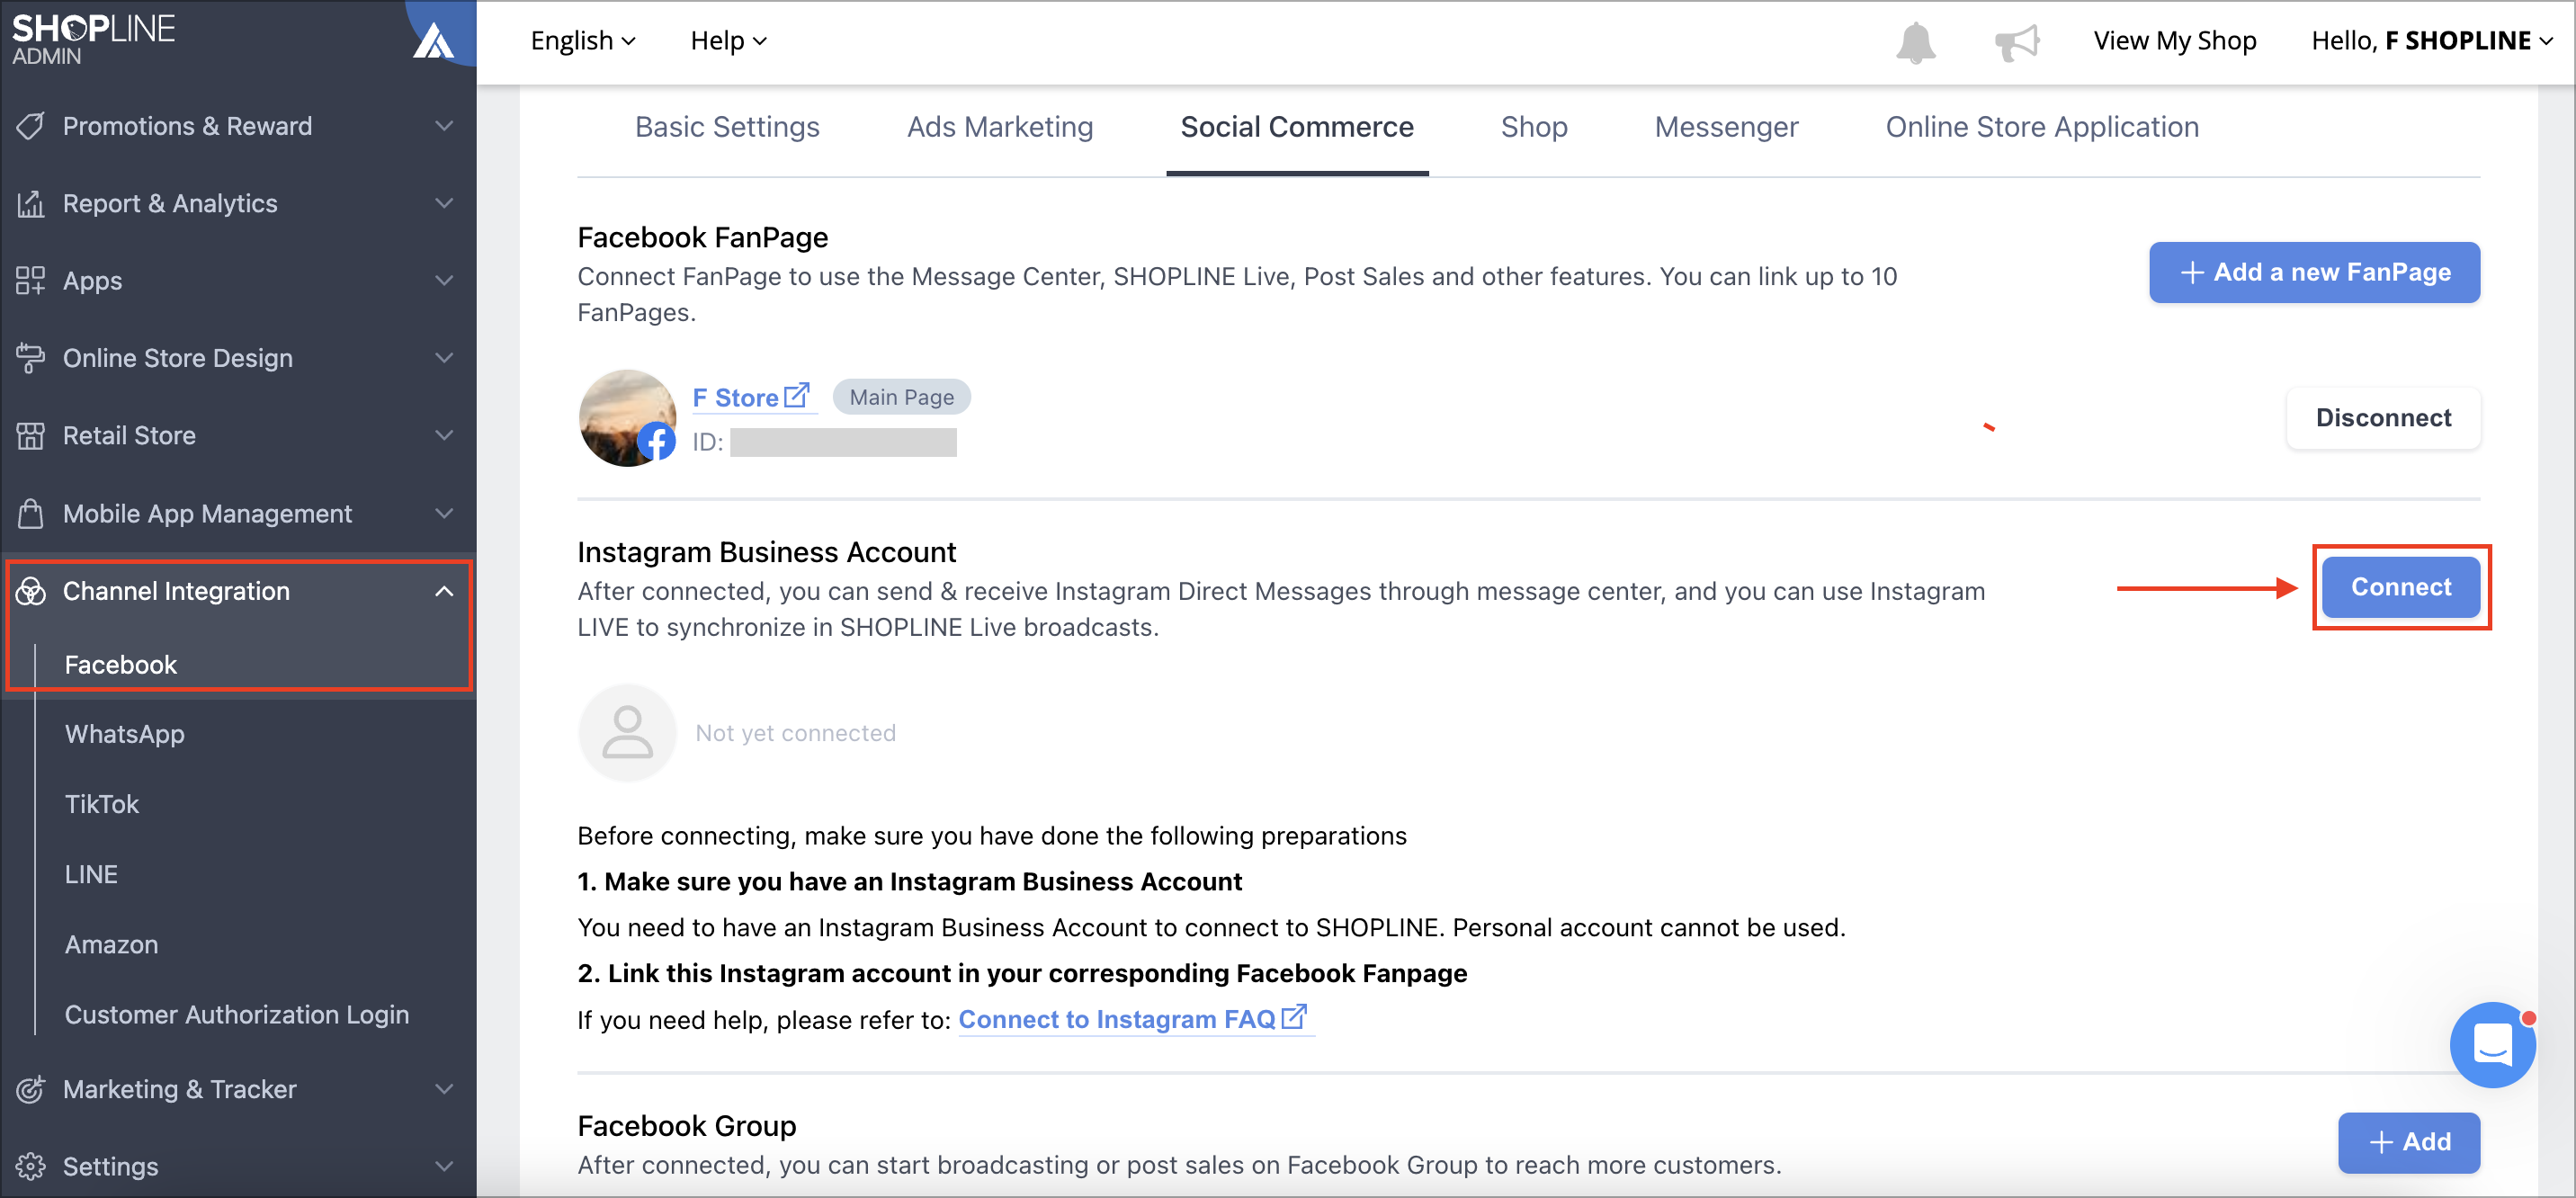The width and height of the screenshot is (2576, 1198).
Task: Select the Social Commerce tab
Action: coord(1297,127)
